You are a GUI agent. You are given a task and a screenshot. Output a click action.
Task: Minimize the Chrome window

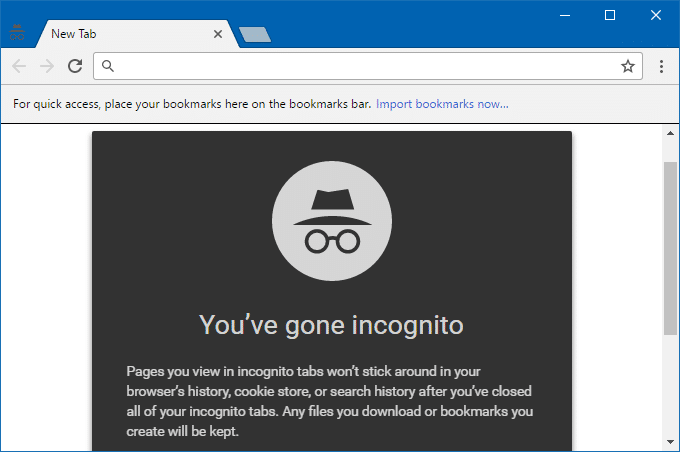pos(565,16)
